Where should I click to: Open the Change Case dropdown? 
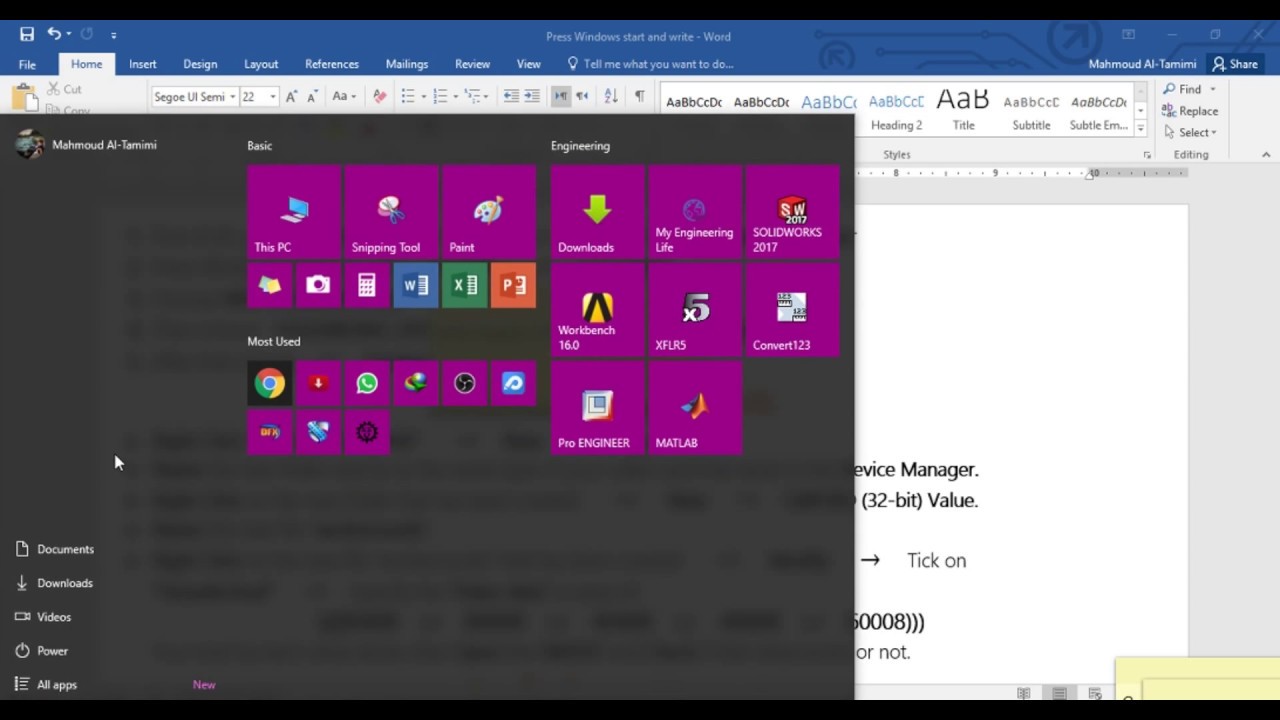coord(344,96)
